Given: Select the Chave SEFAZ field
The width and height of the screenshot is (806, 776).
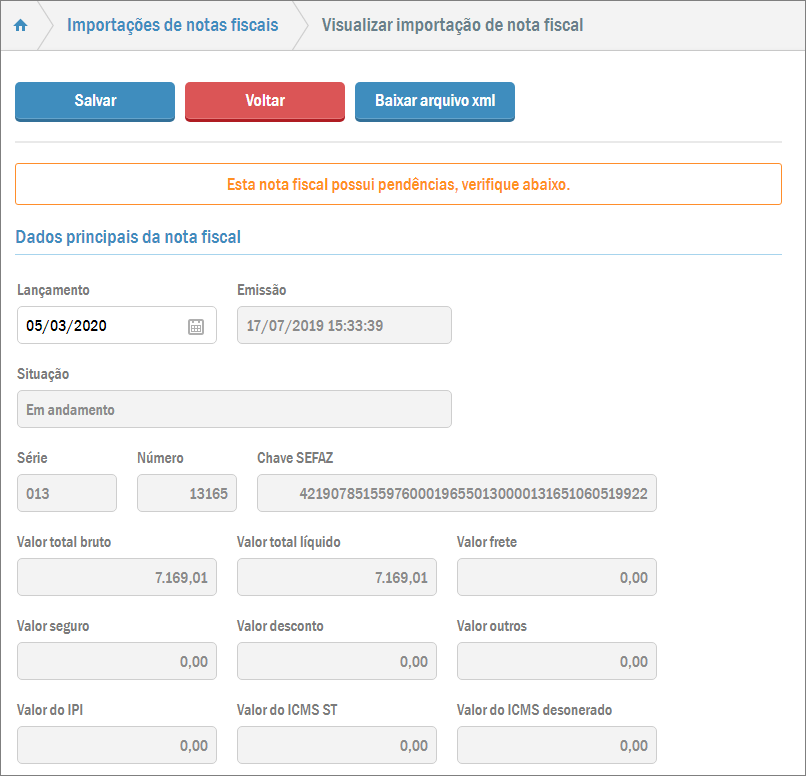Looking at the screenshot, I should click(x=456, y=494).
